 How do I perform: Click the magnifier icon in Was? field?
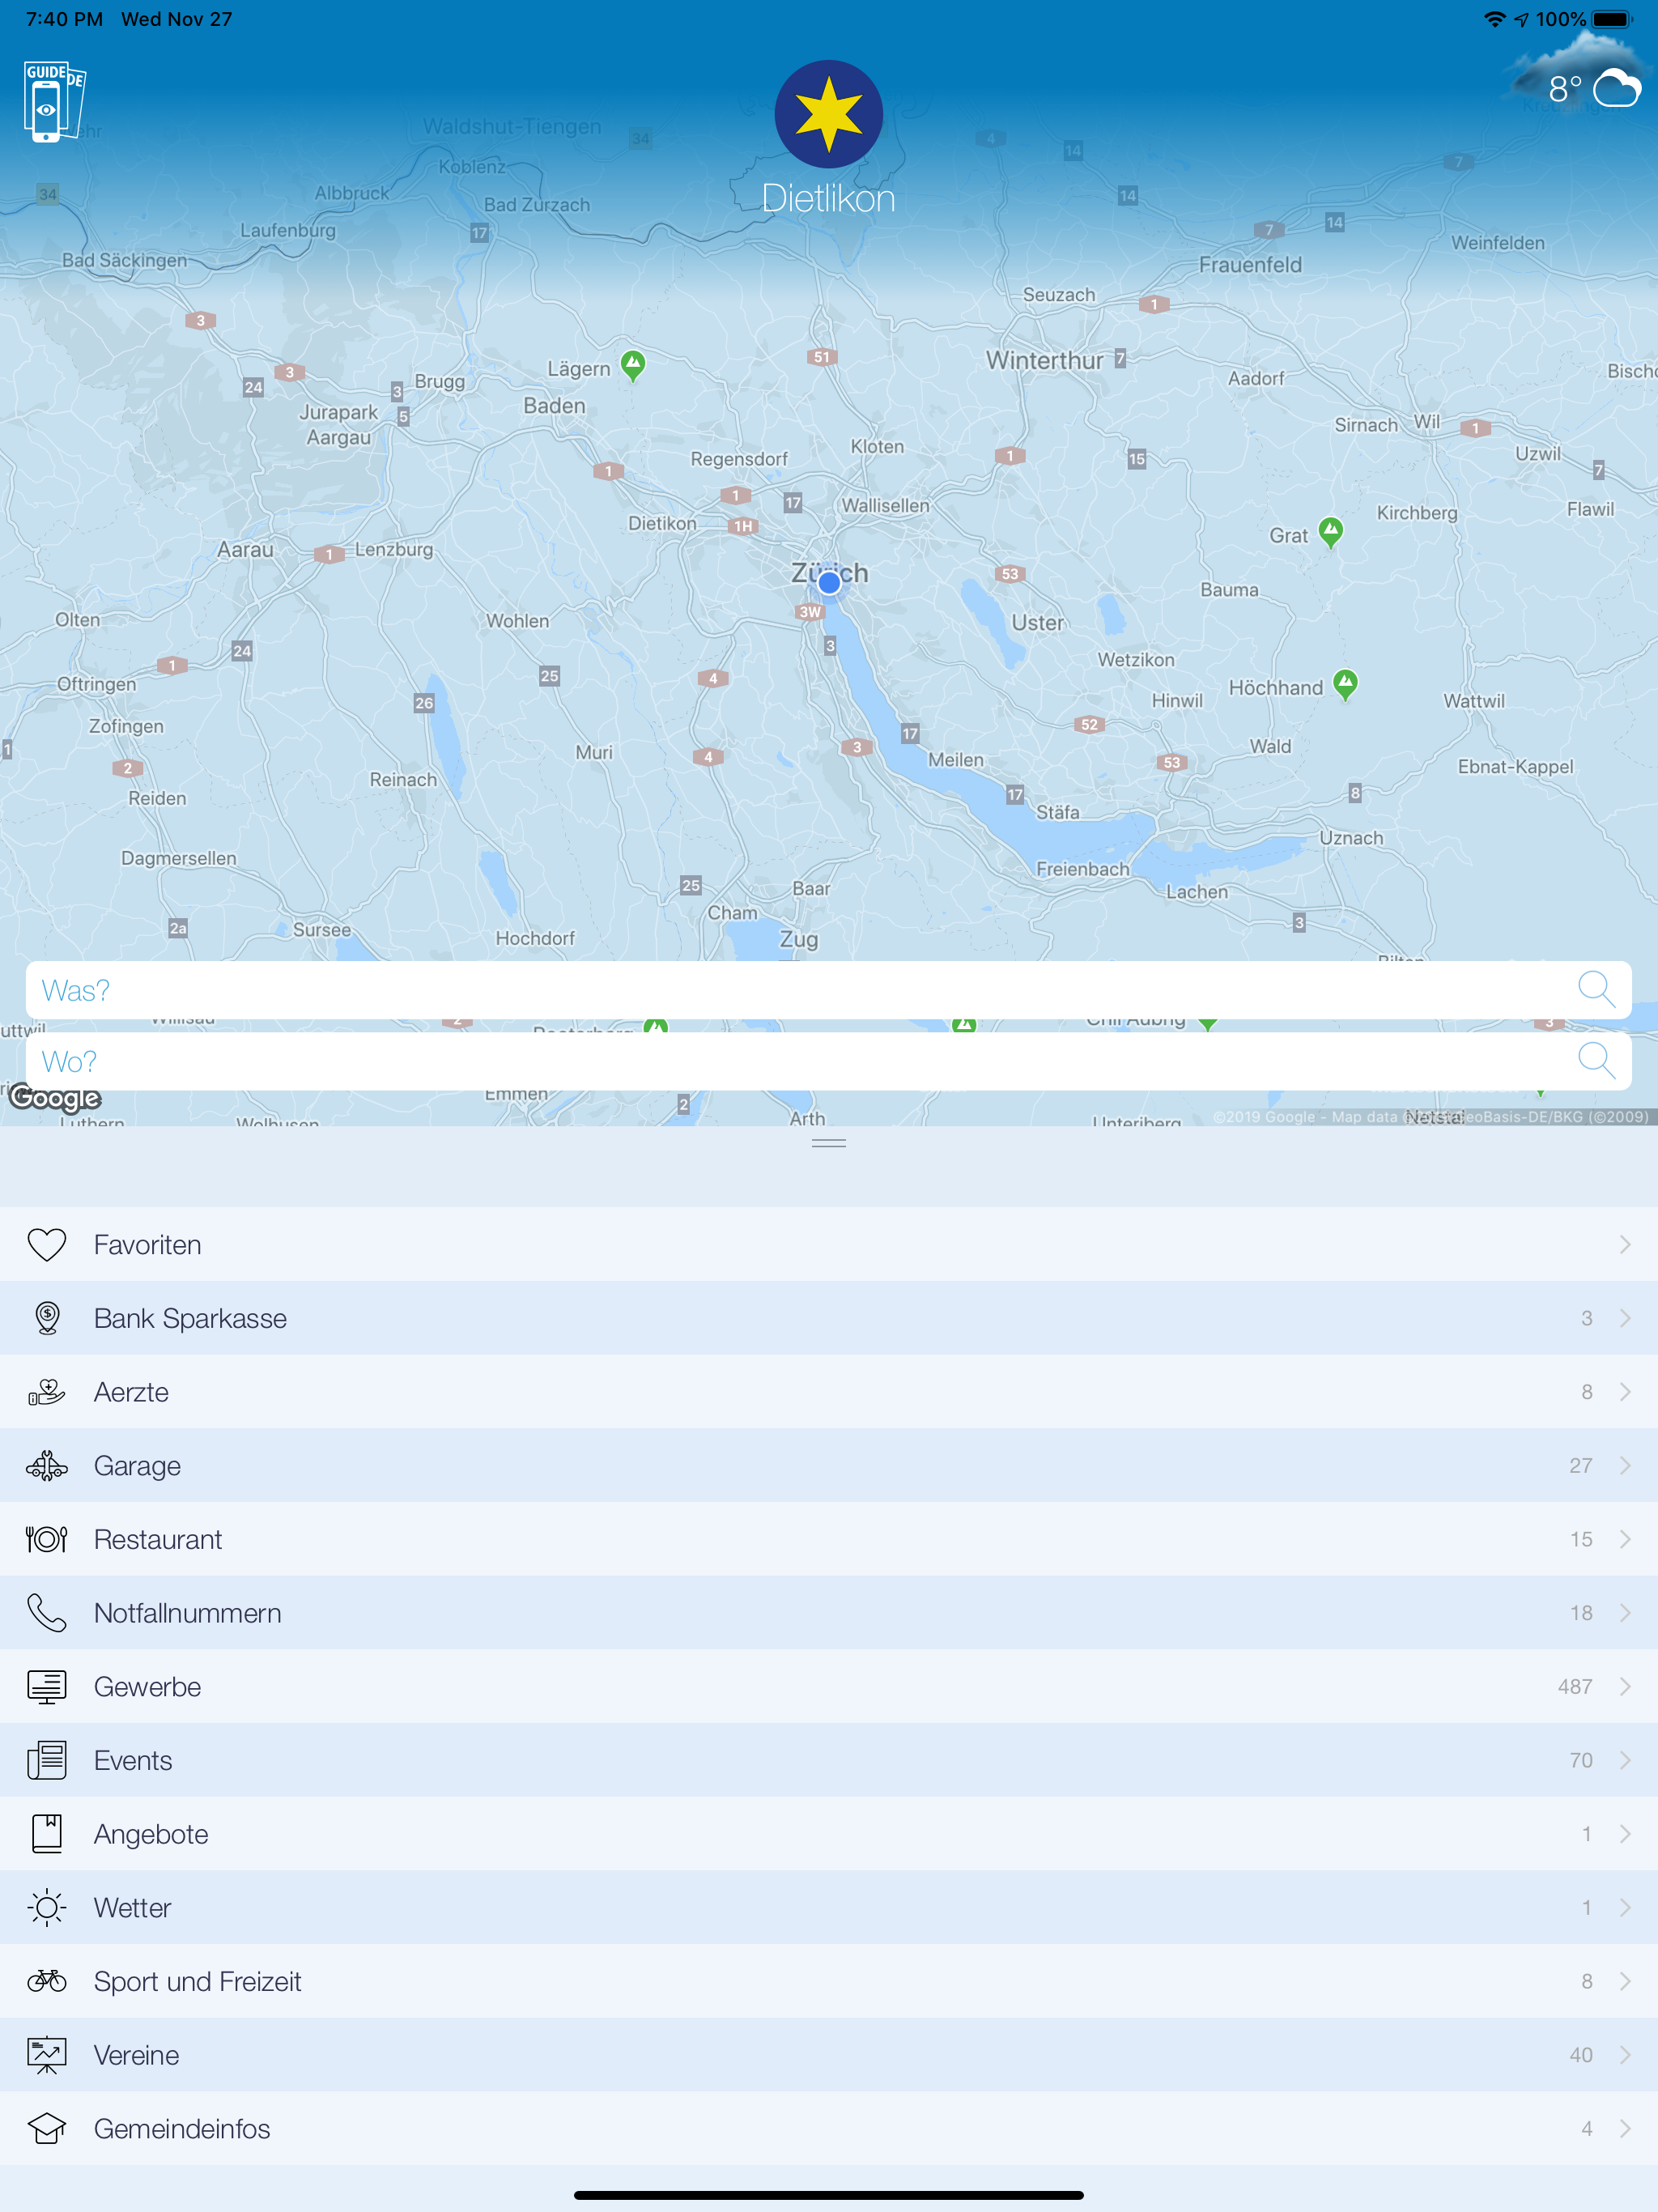[x=1594, y=989]
